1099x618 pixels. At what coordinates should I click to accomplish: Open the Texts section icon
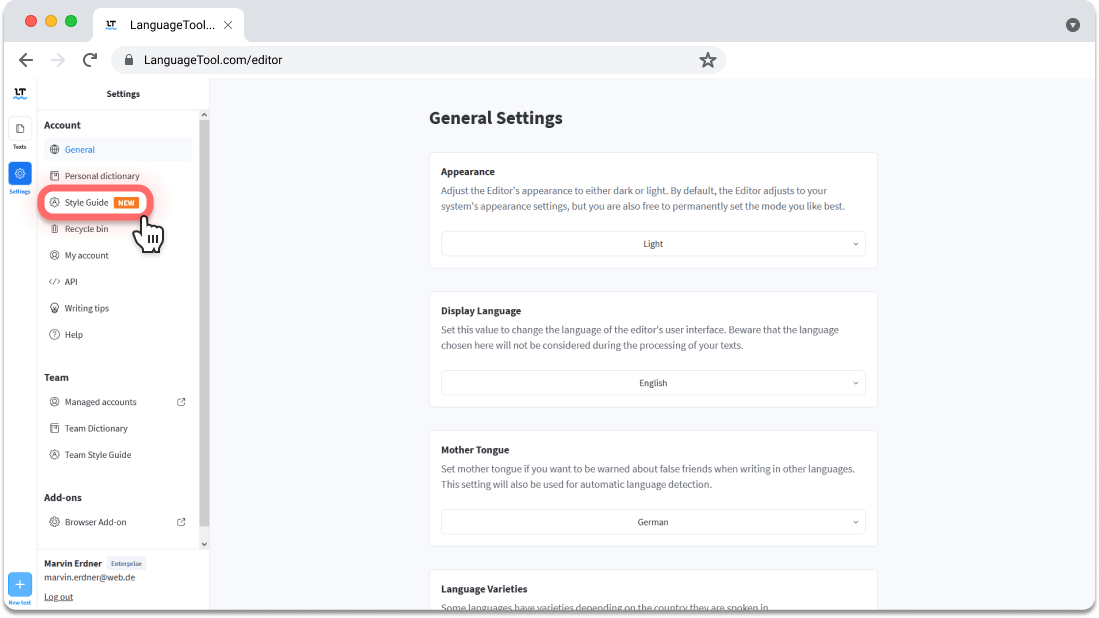pyautogui.click(x=20, y=129)
